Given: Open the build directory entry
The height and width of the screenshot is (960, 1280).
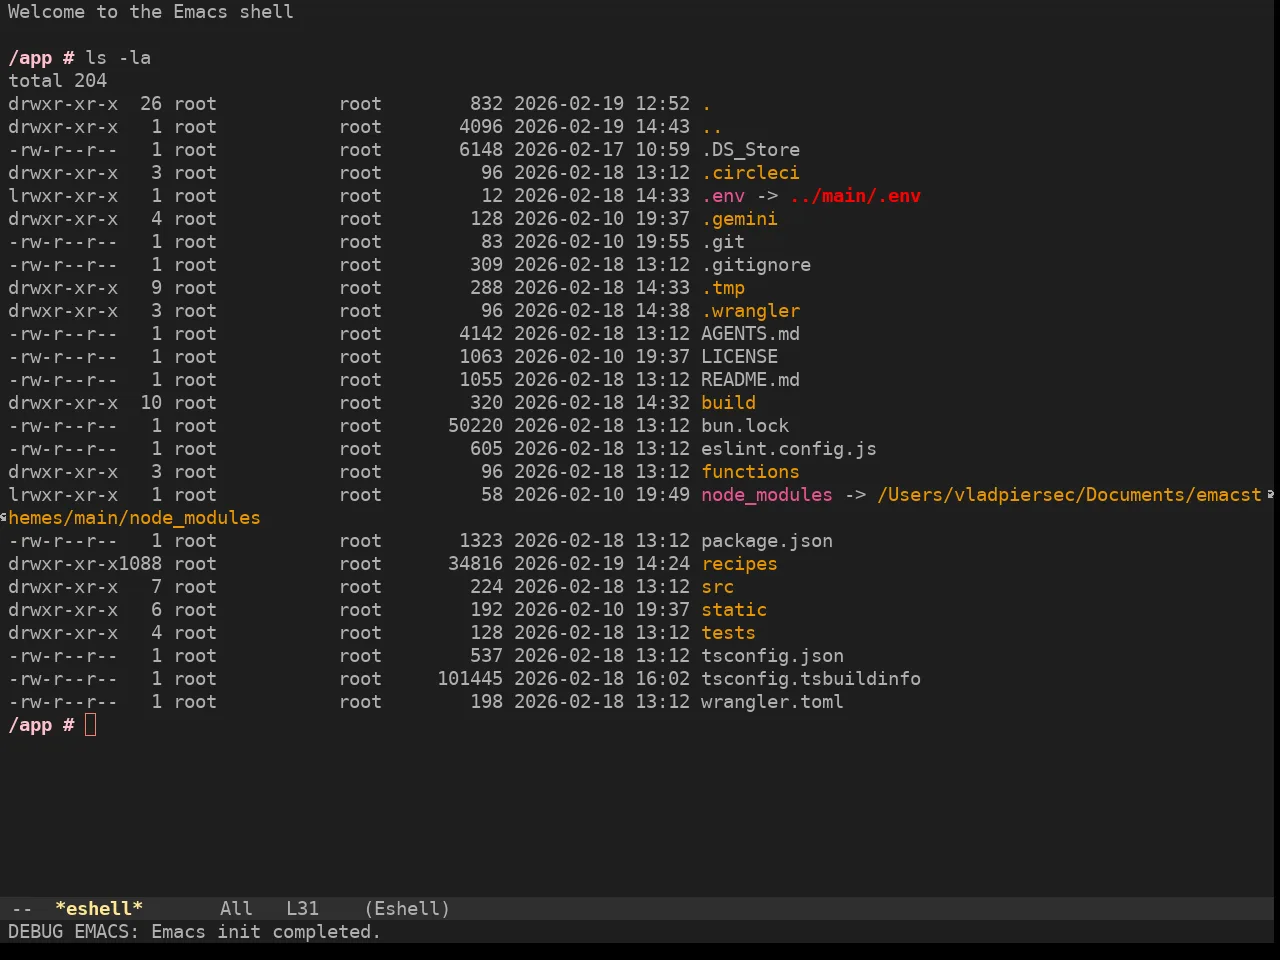Looking at the screenshot, I should (728, 403).
